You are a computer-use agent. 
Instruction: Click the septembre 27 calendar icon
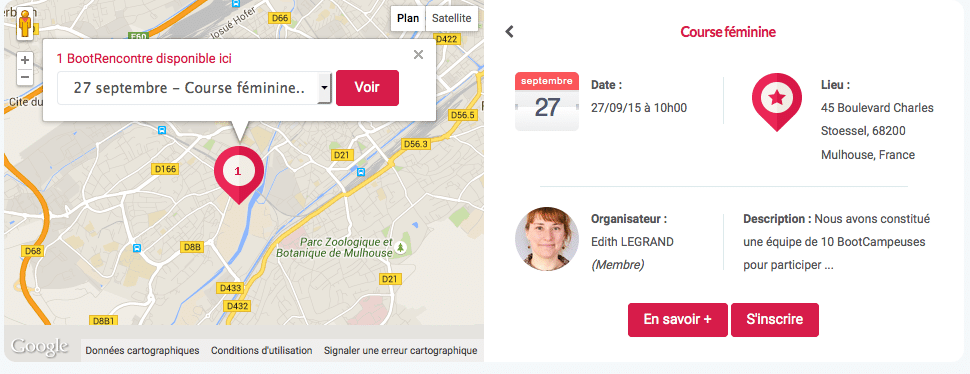coord(547,101)
